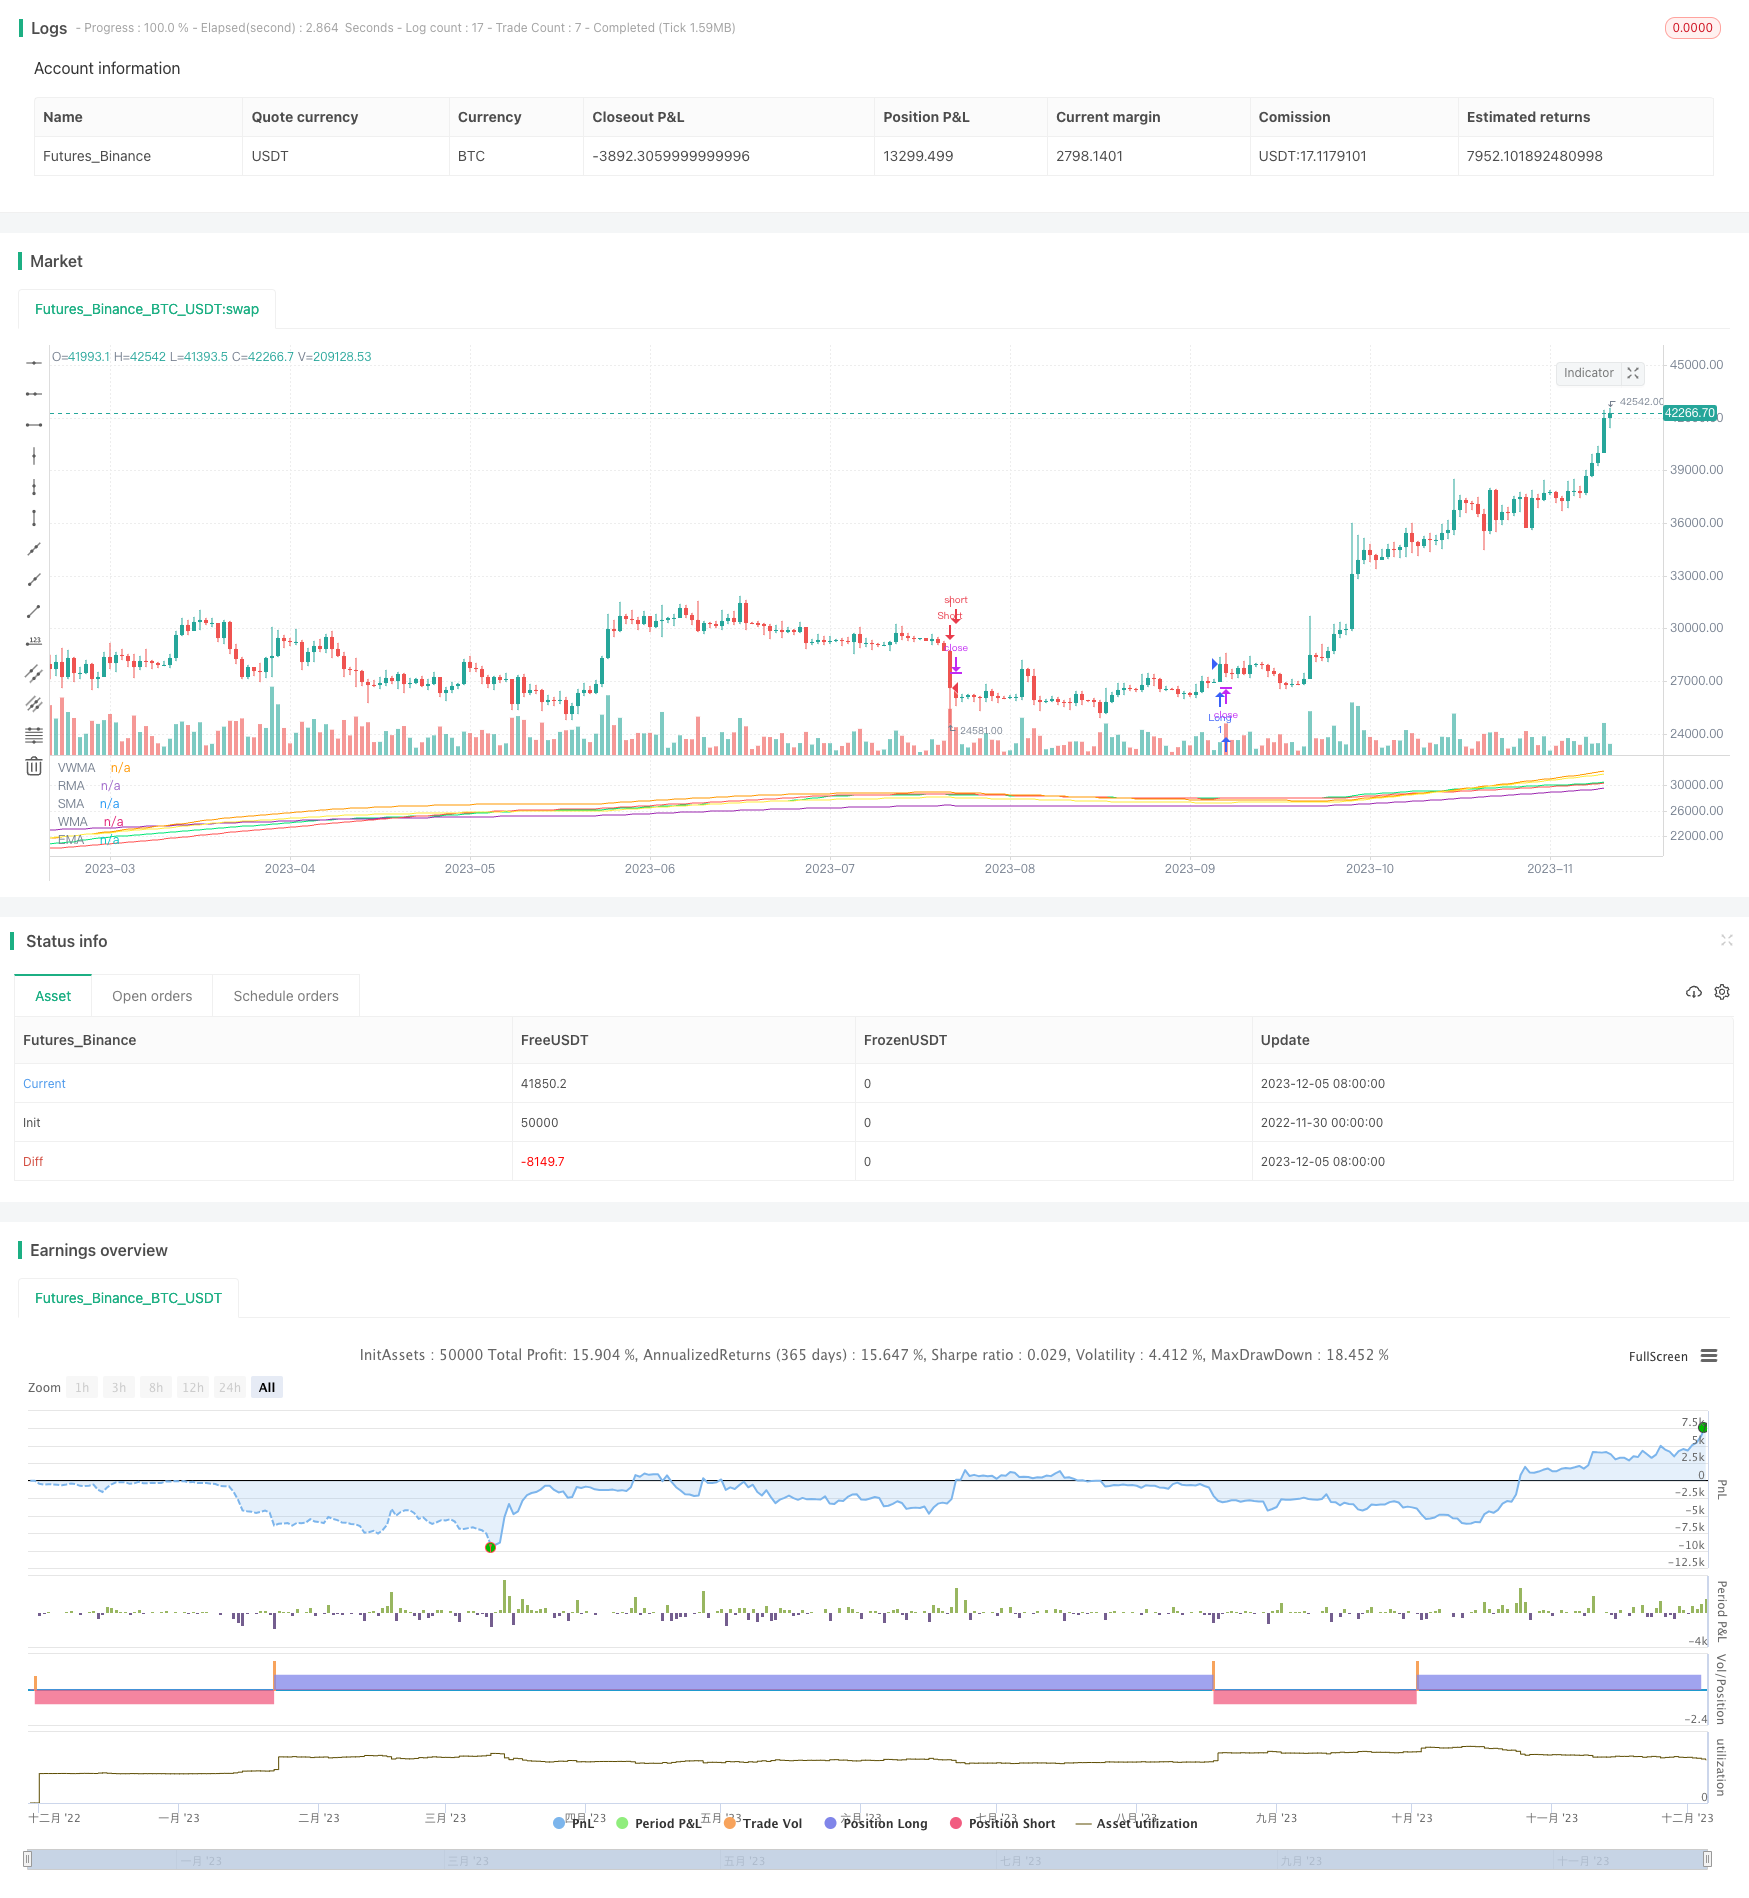The height and width of the screenshot is (1898, 1749).
Task: Switch to the Asset tab
Action: point(53,996)
